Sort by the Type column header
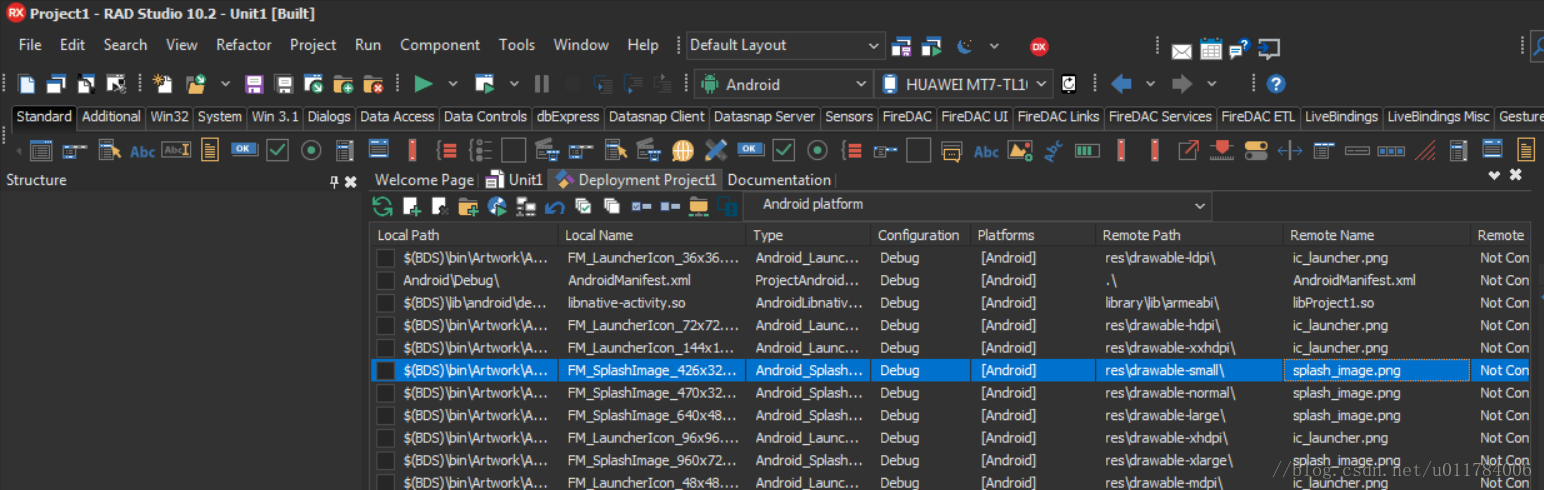 tap(809, 235)
